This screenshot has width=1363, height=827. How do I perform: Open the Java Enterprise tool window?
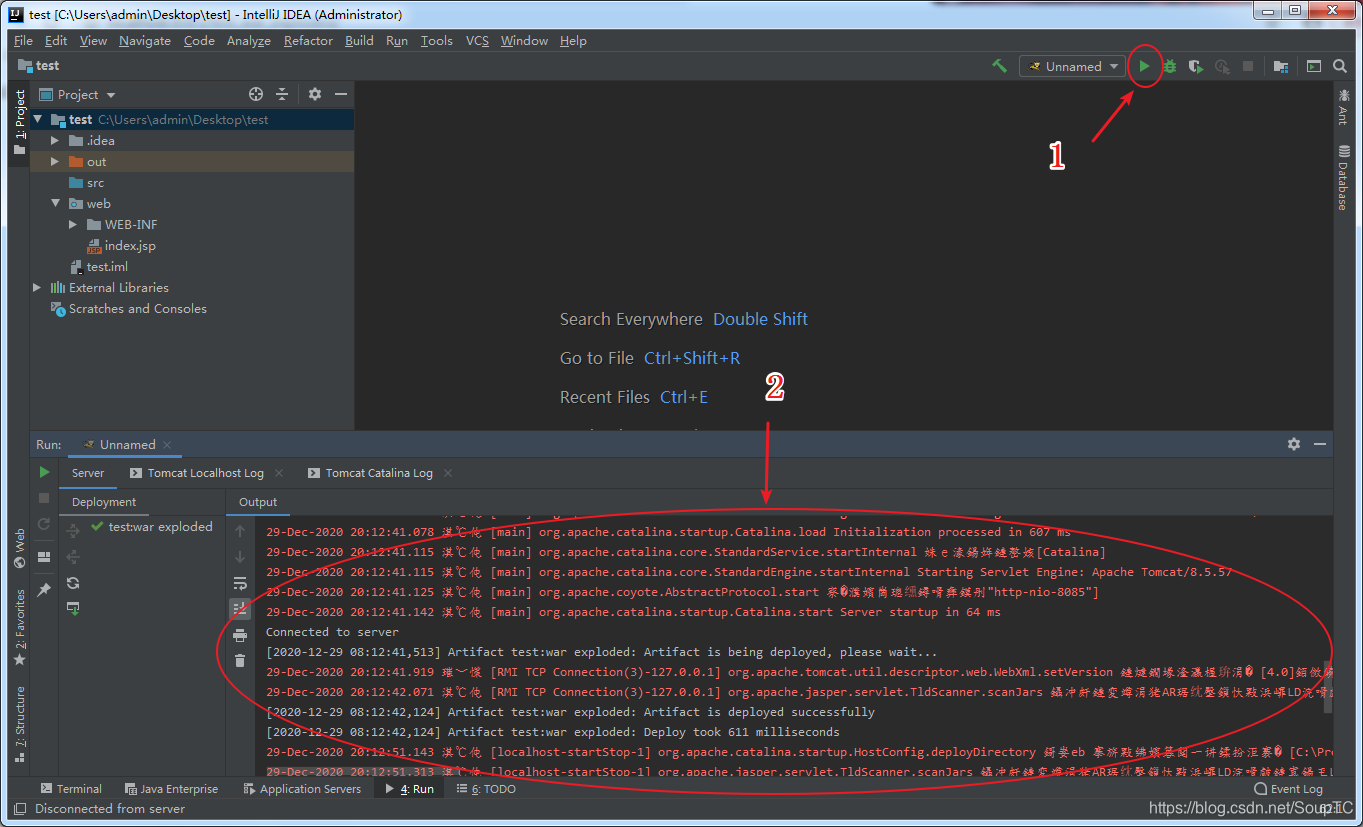point(170,789)
